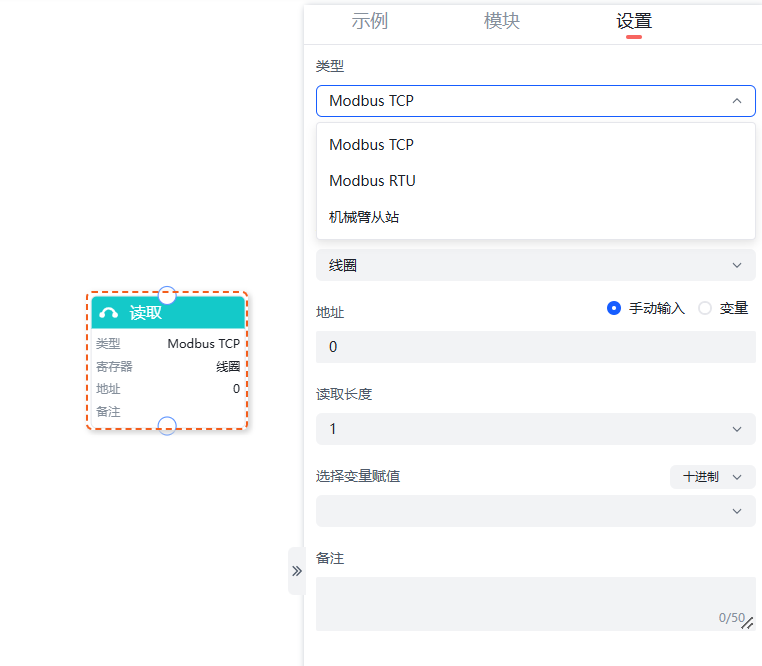This screenshot has width=762, height=666.
Task: Click the 备注 text area
Action: pos(536,604)
